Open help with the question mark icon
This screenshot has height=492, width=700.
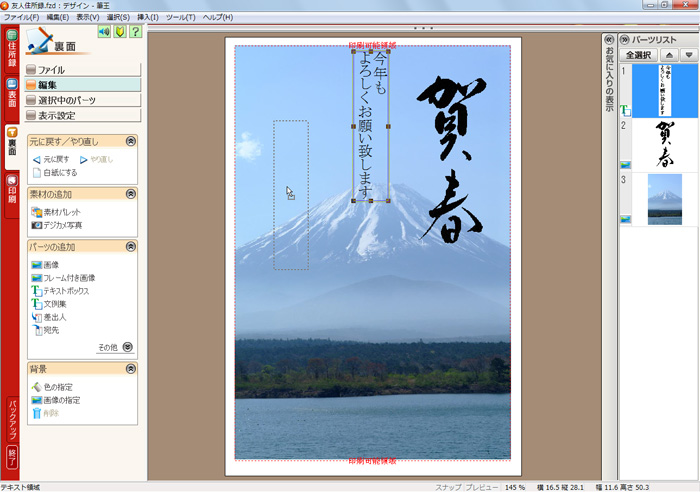[135, 32]
